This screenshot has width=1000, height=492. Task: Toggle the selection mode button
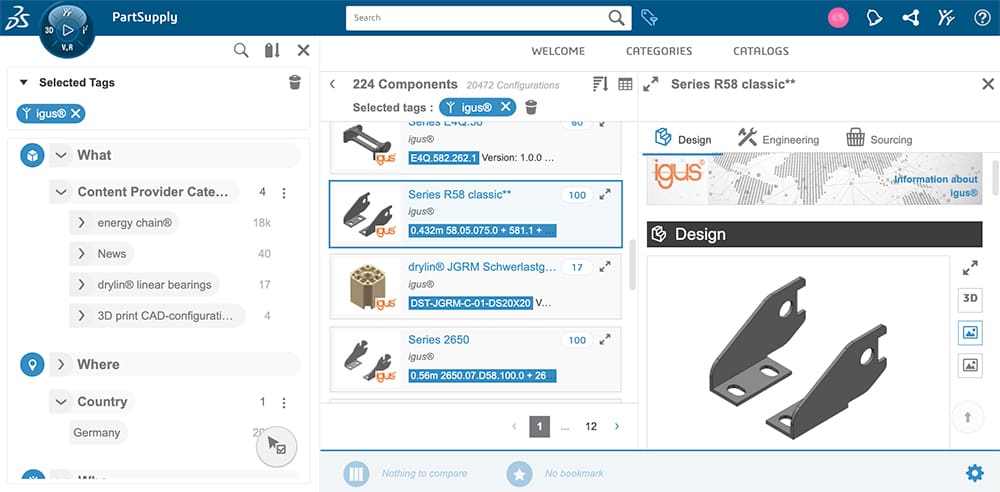277,445
